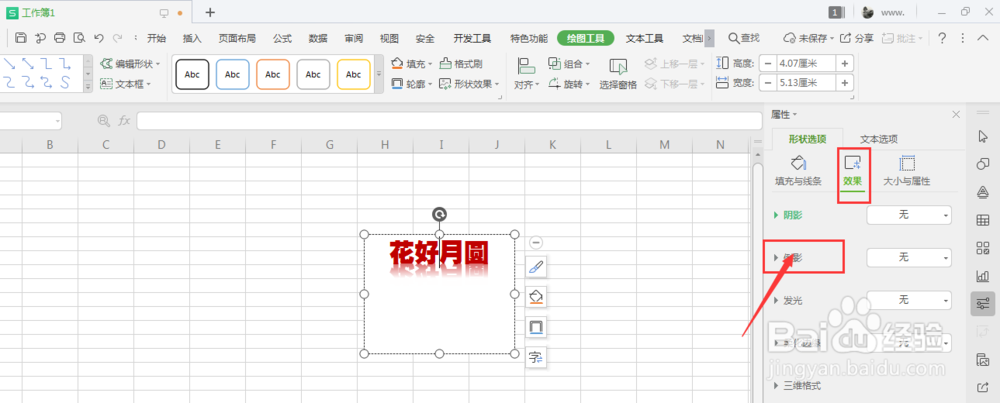
Task: Click the rotate handle above the text box
Action: point(439,214)
